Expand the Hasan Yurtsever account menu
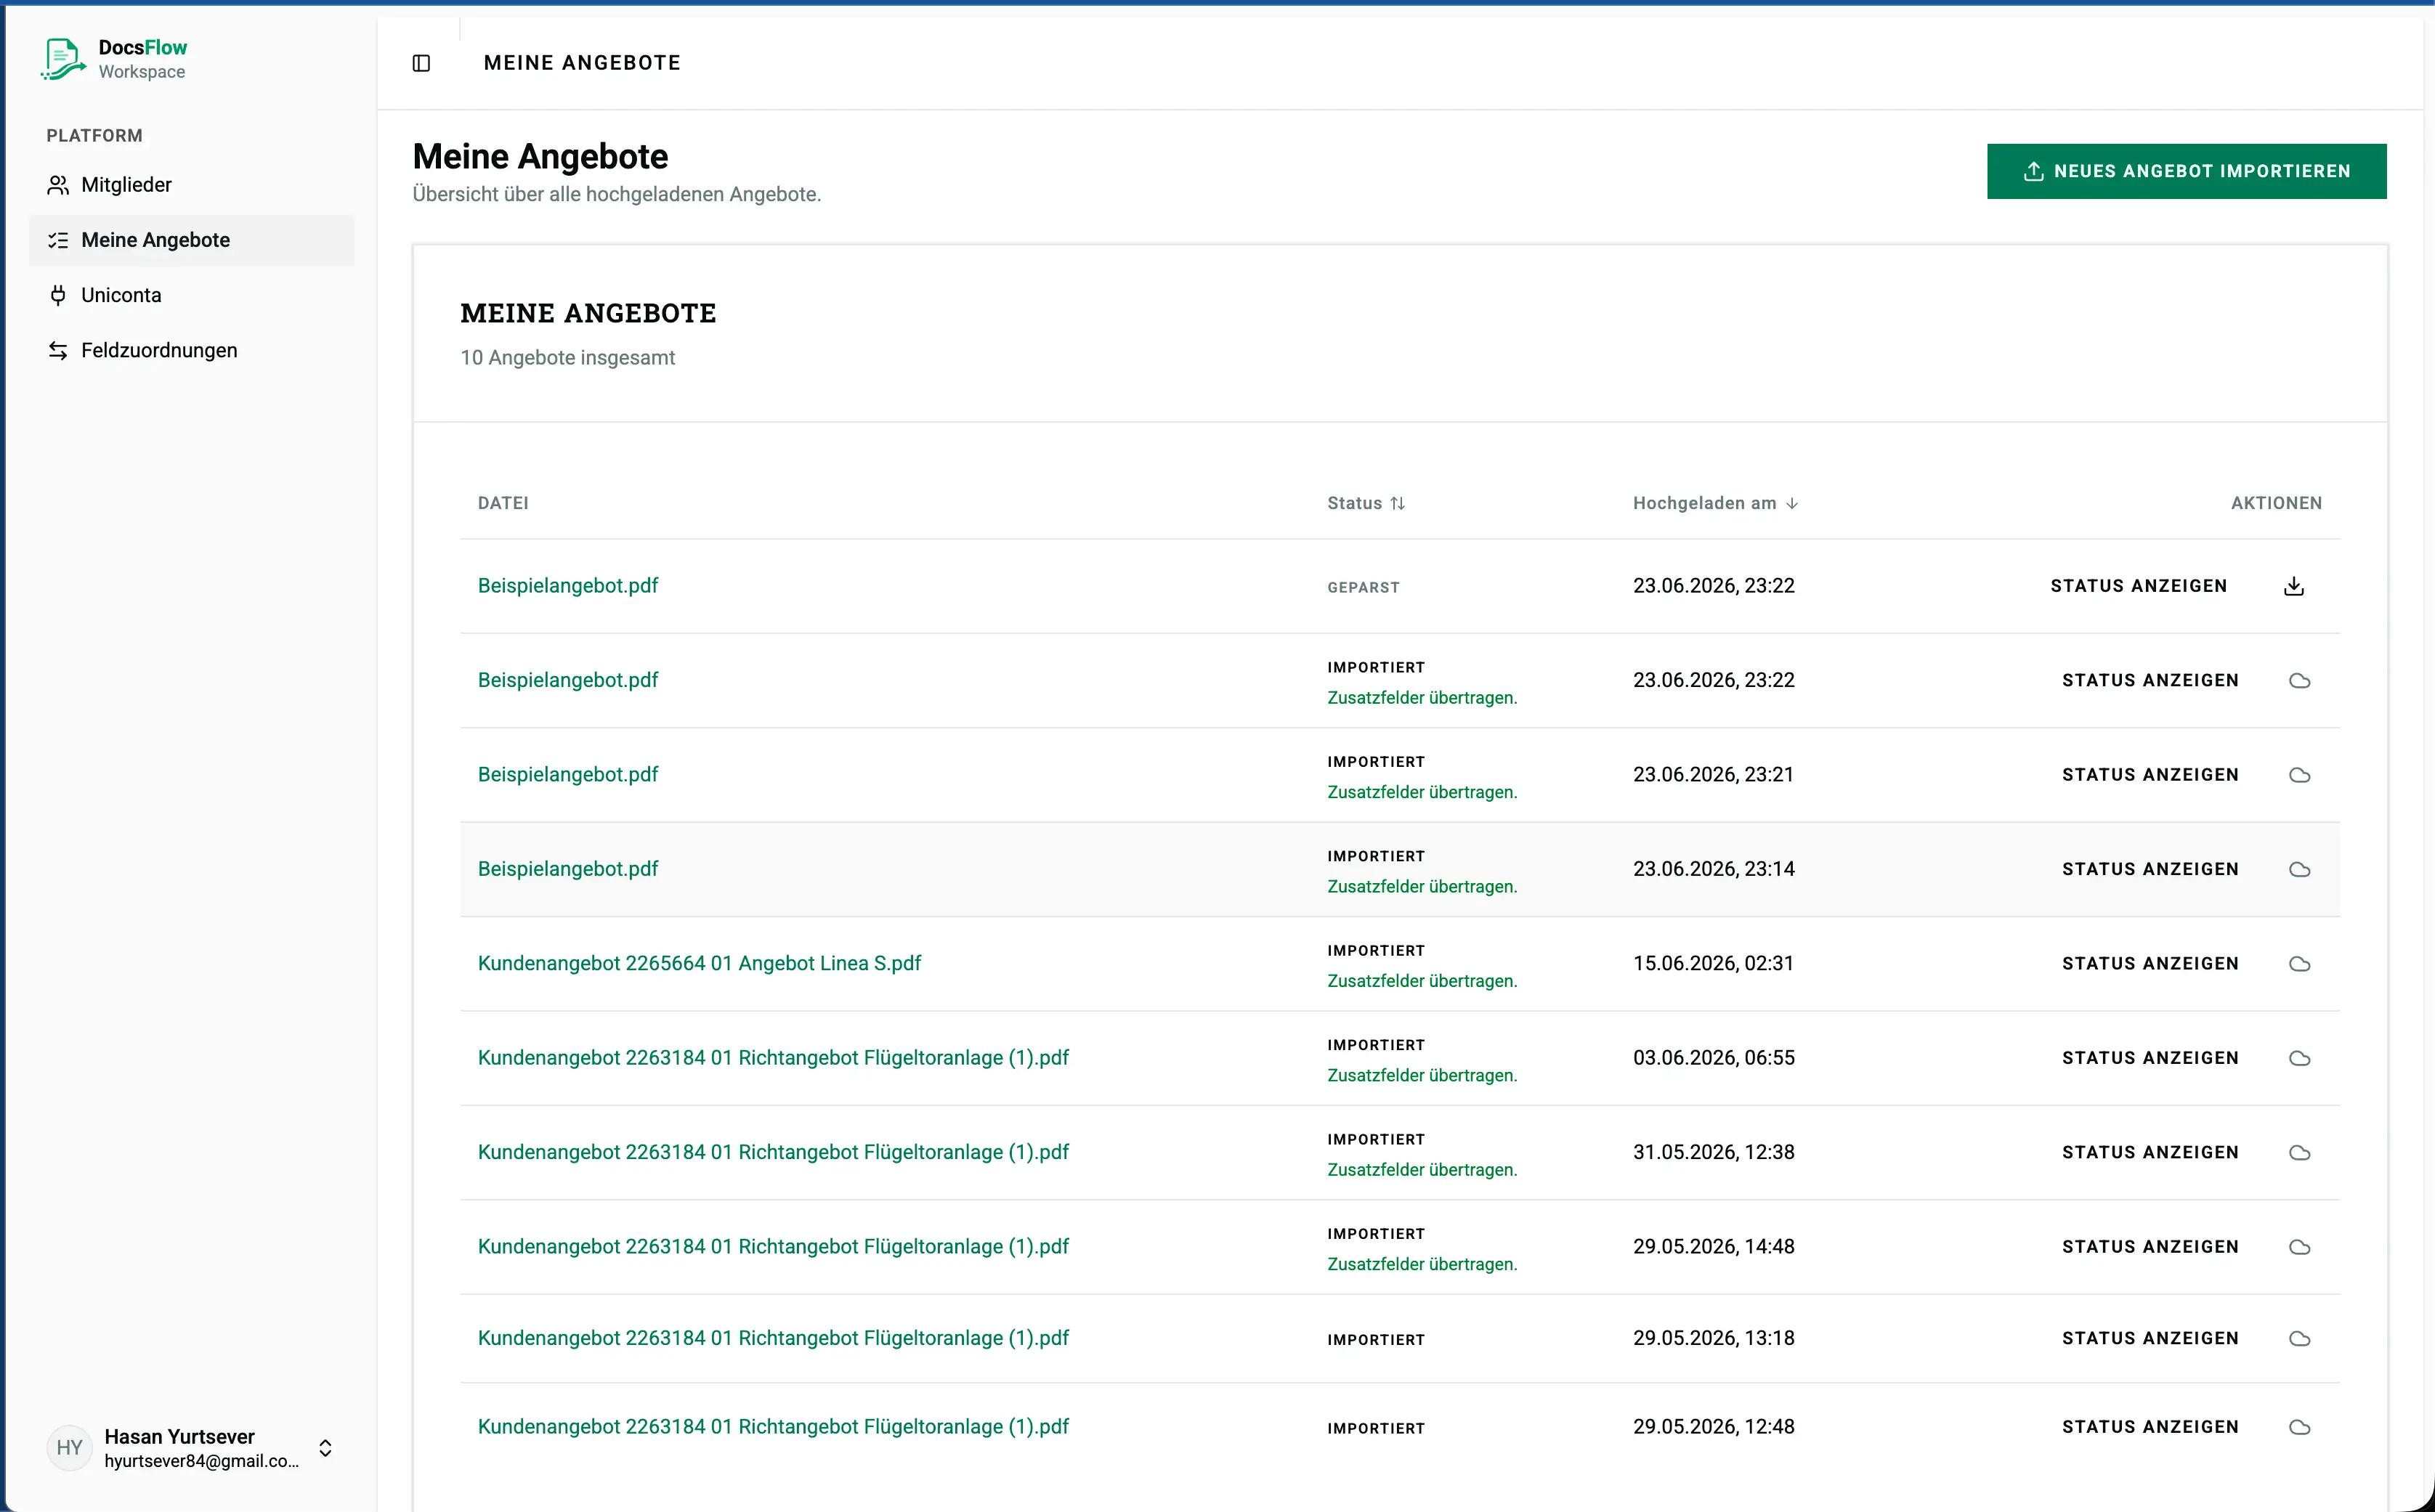The width and height of the screenshot is (2435, 1512). 325,1447
